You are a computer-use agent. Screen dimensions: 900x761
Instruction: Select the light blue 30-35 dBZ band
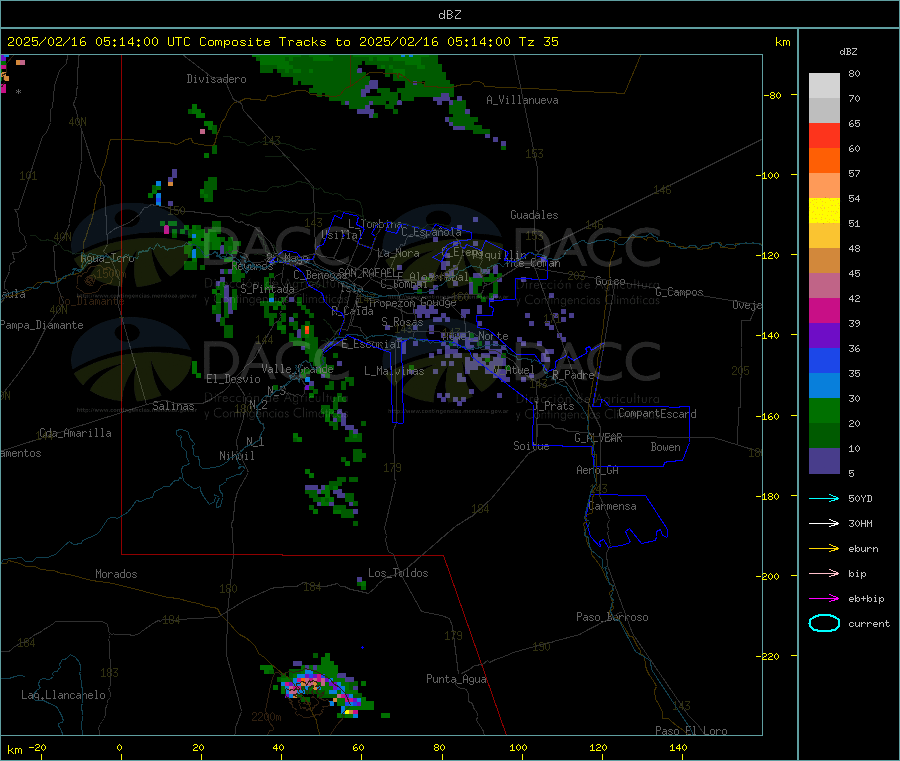point(824,386)
